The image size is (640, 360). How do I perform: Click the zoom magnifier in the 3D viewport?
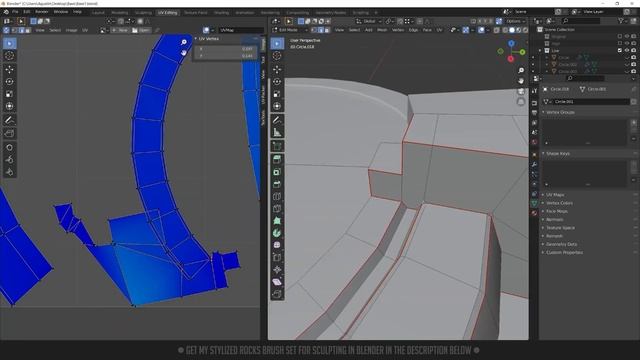(521, 71)
